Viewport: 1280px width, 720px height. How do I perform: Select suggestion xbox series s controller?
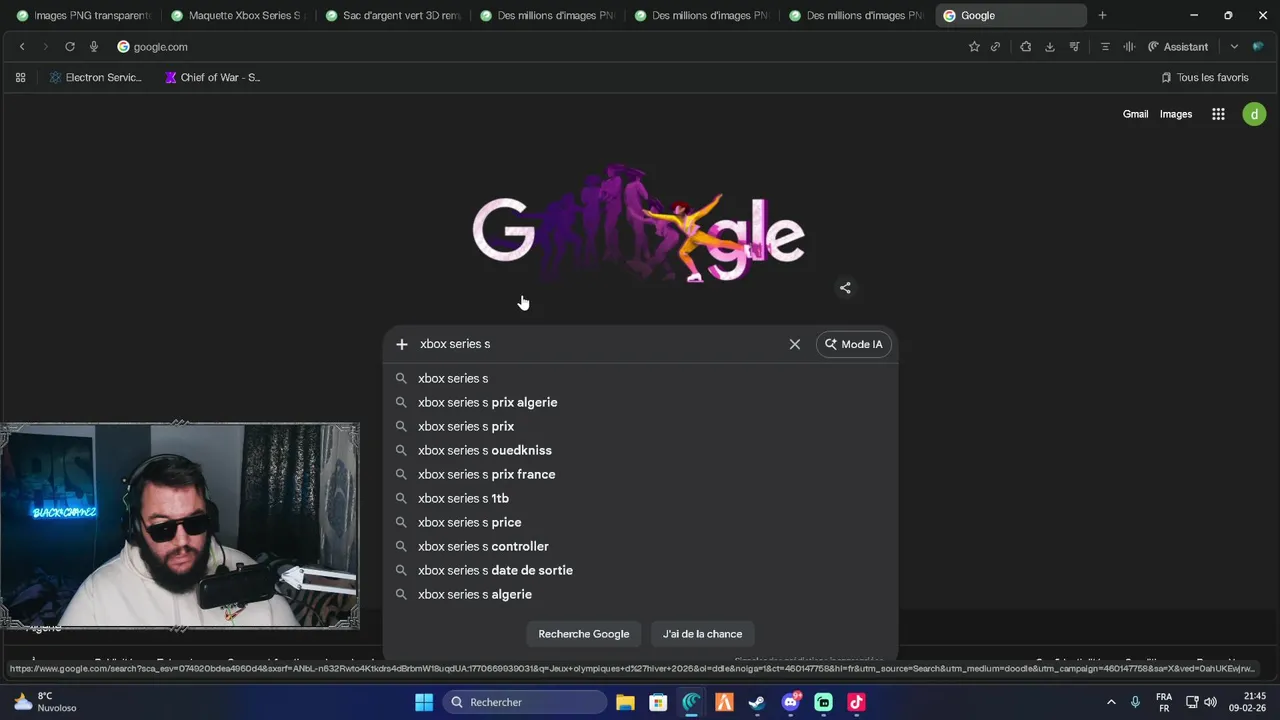(x=640, y=546)
